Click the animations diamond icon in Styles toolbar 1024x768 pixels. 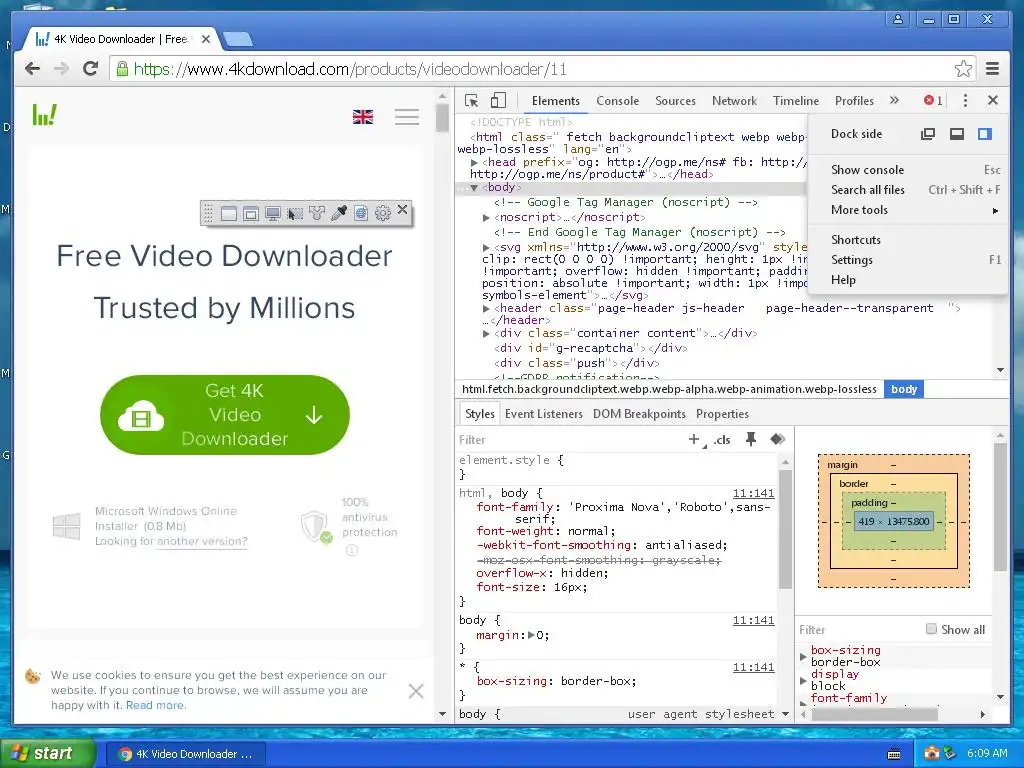pyautogui.click(x=777, y=440)
